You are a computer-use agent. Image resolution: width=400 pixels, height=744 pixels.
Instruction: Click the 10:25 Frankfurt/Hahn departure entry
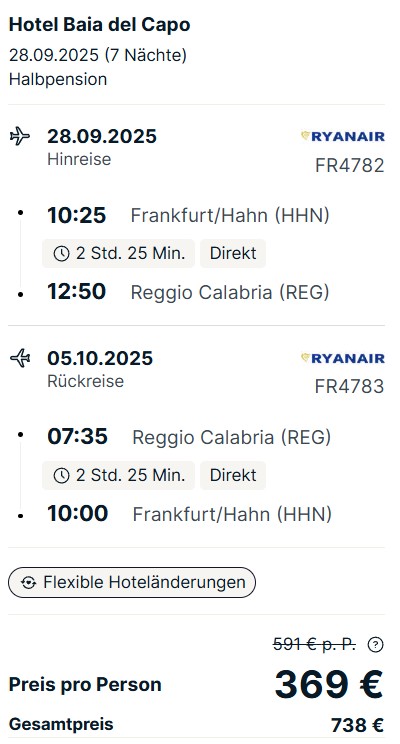click(188, 215)
